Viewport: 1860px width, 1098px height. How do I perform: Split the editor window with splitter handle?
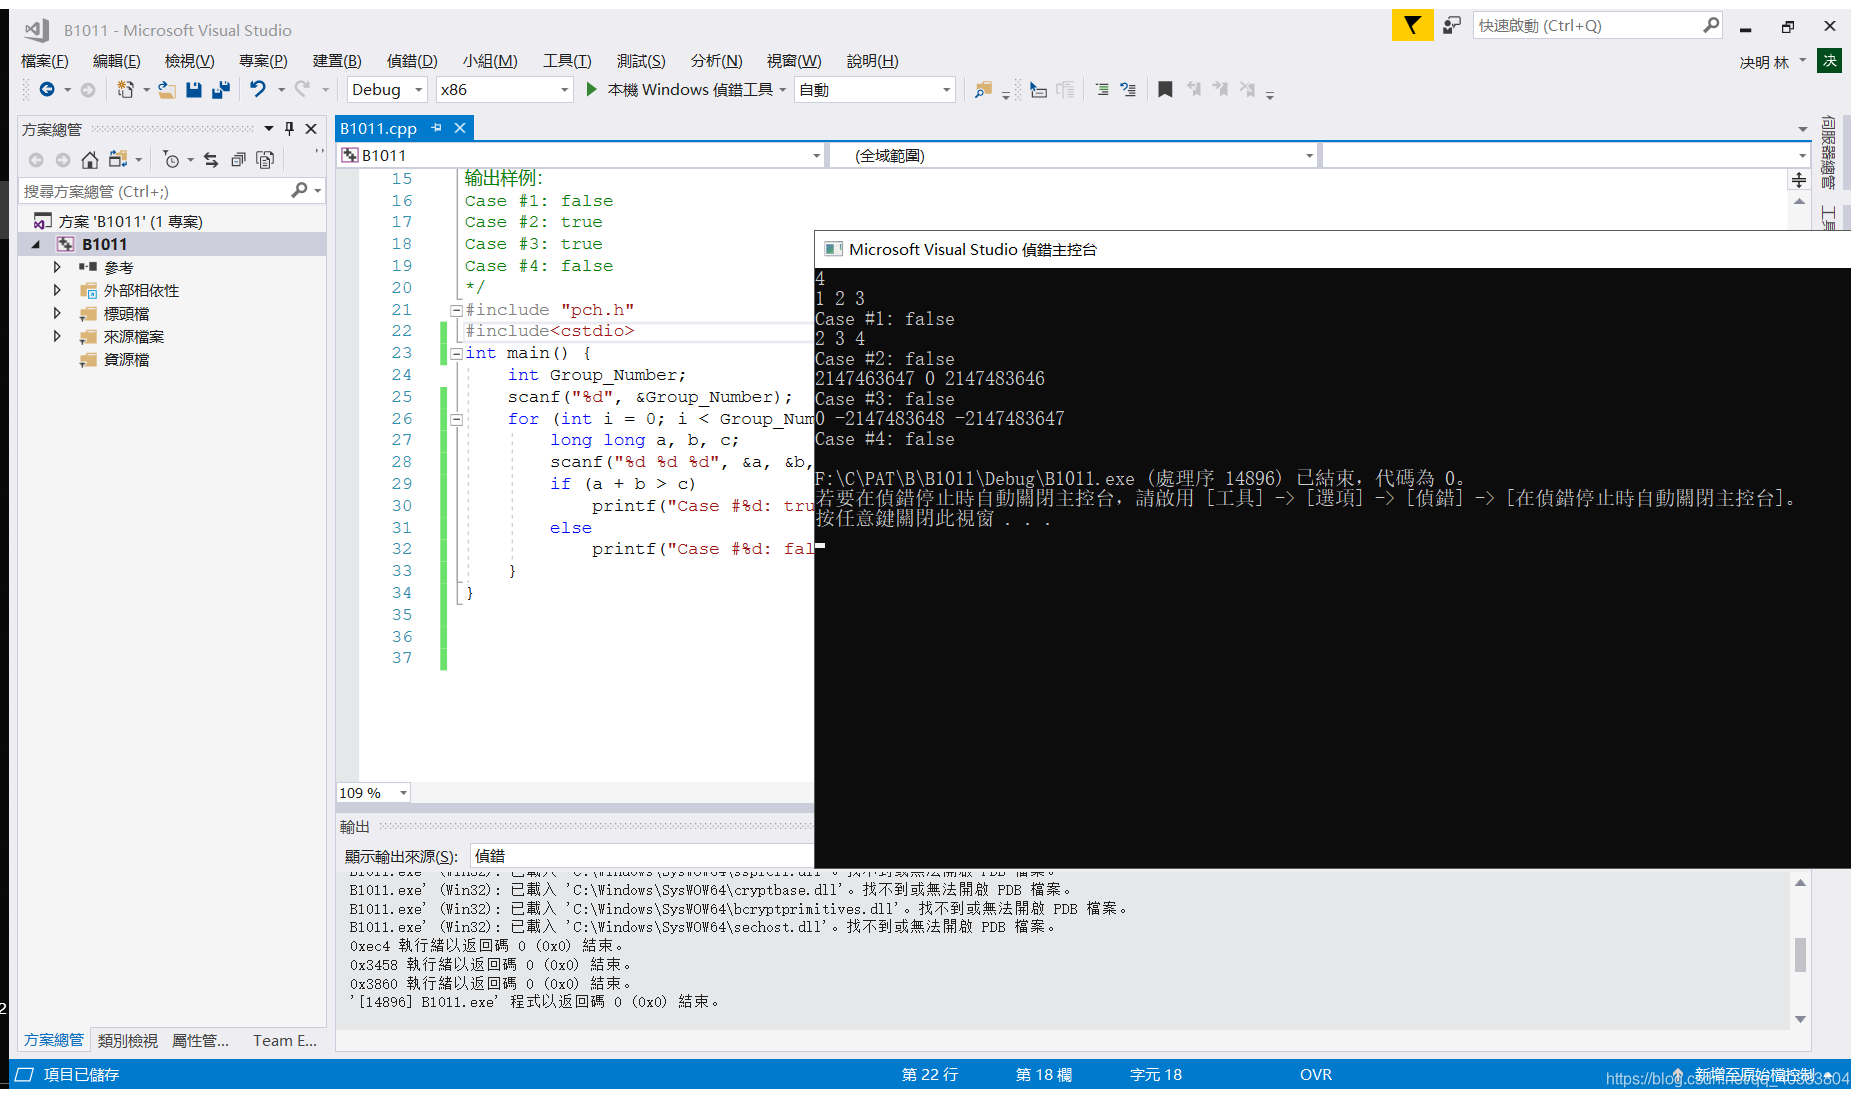point(1799,180)
